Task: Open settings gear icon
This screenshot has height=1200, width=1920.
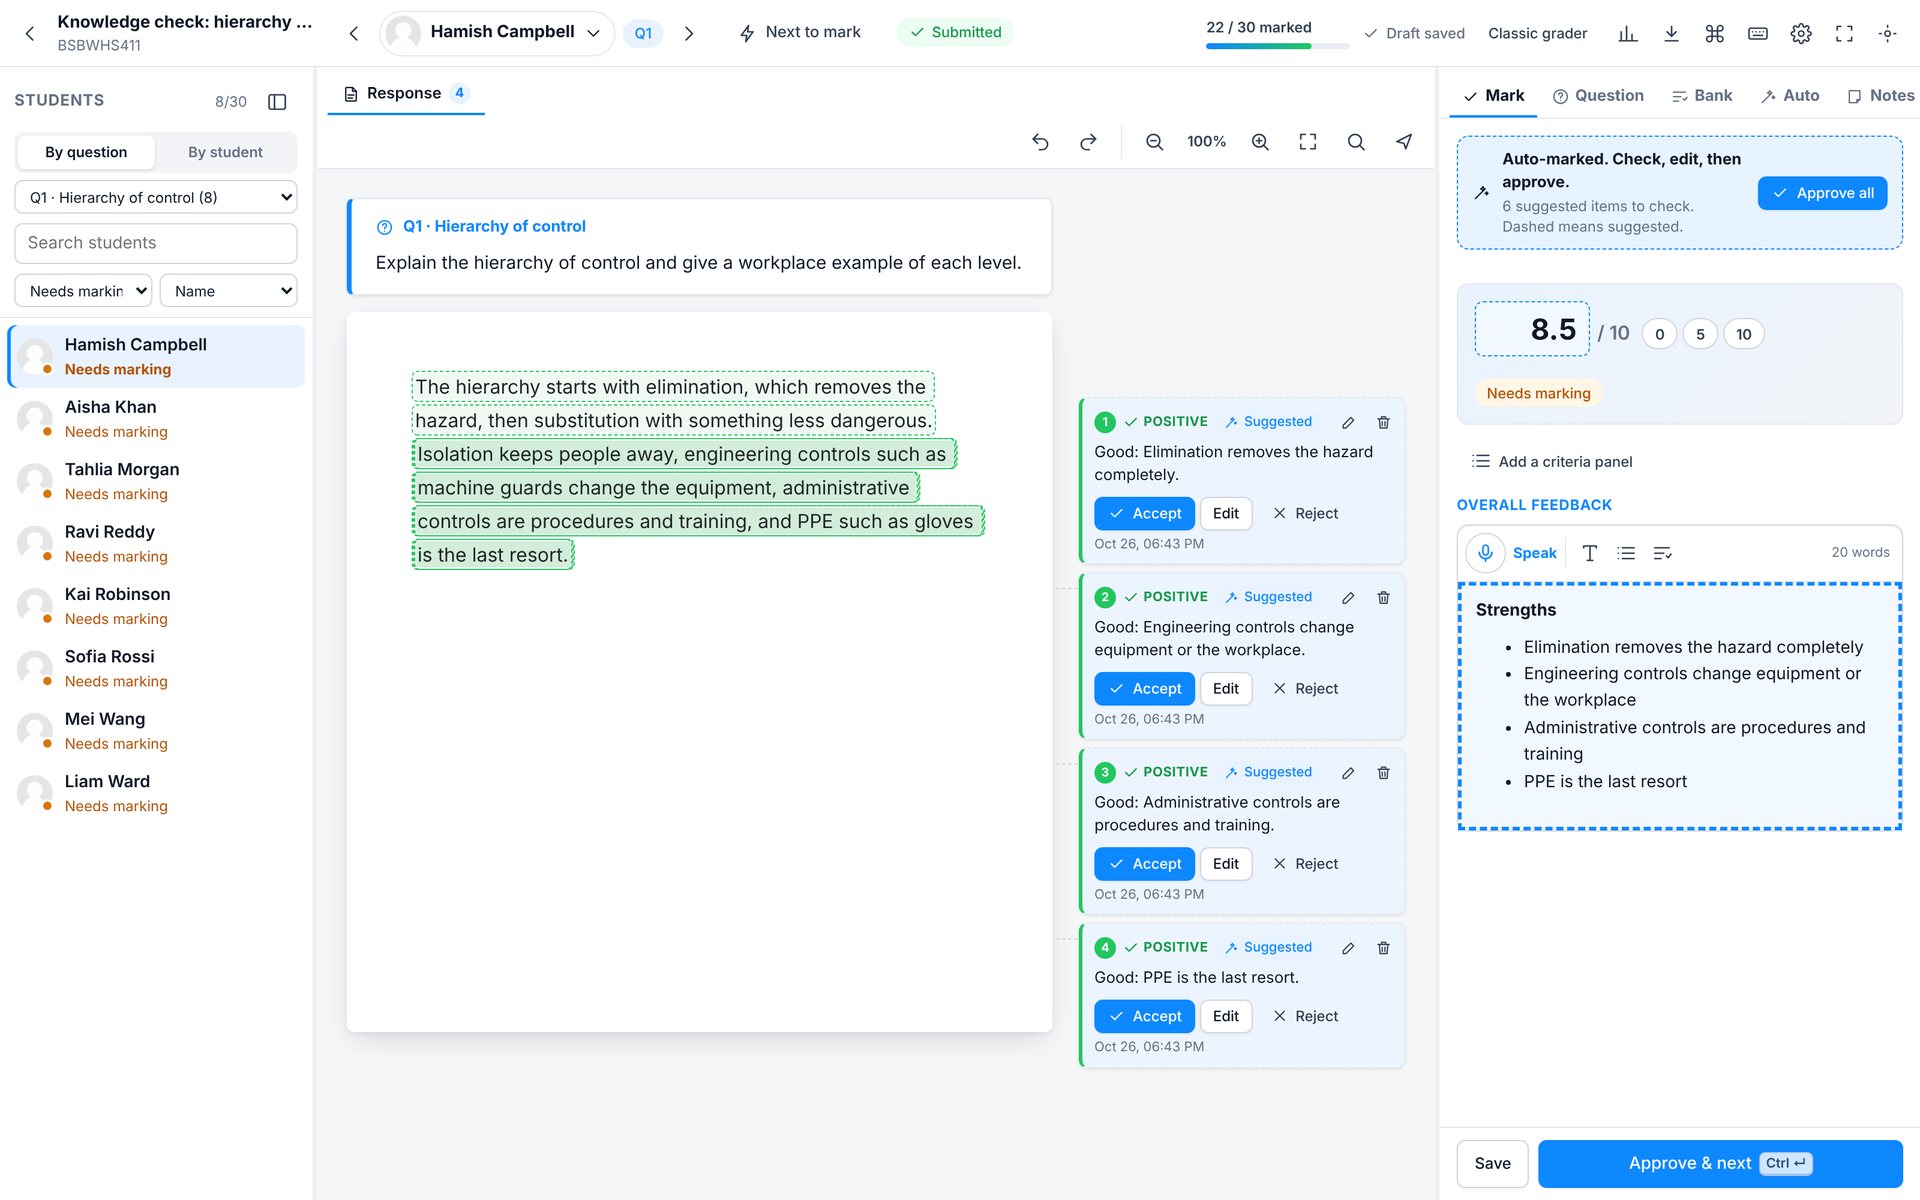Action: [x=1801, y=33]
